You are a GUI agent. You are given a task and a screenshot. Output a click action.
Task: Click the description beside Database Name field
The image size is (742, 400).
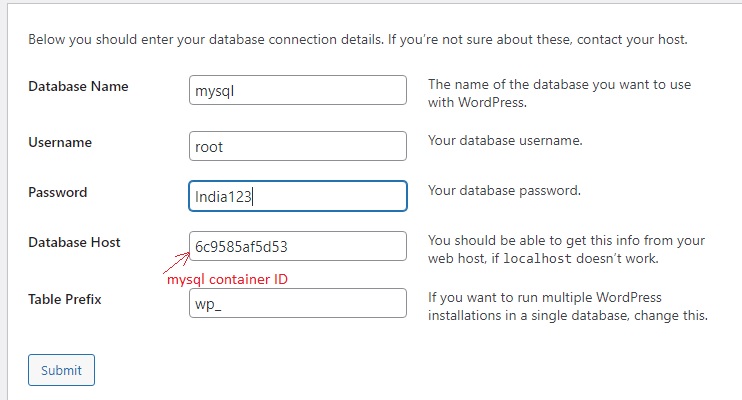click(x=559, y=93)
